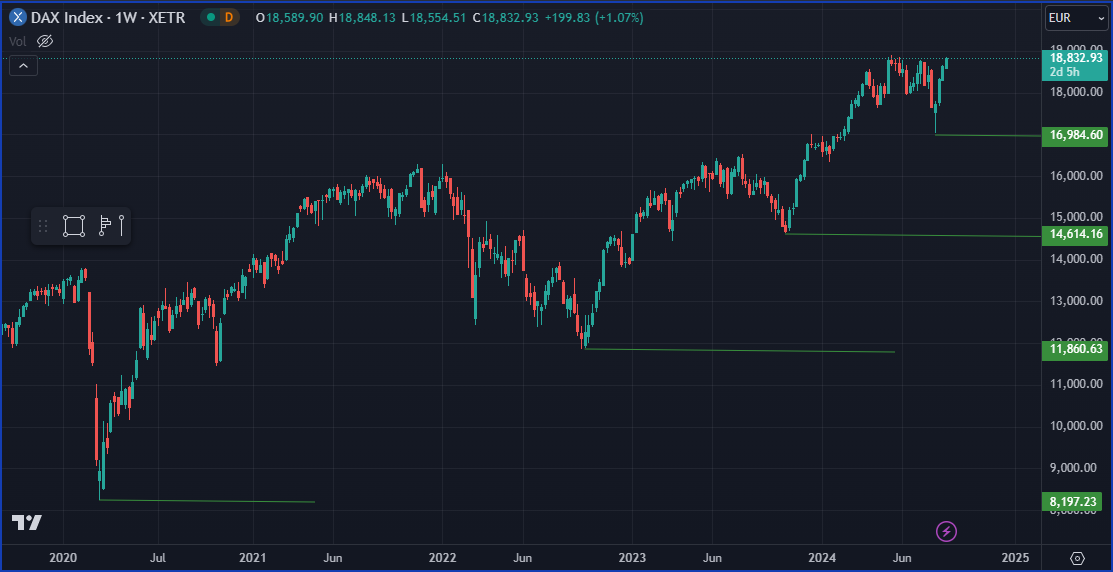Select the rectangle selection tool
Screen dimensions: 1113x572
pyautogui.click(x=74, y=226)
